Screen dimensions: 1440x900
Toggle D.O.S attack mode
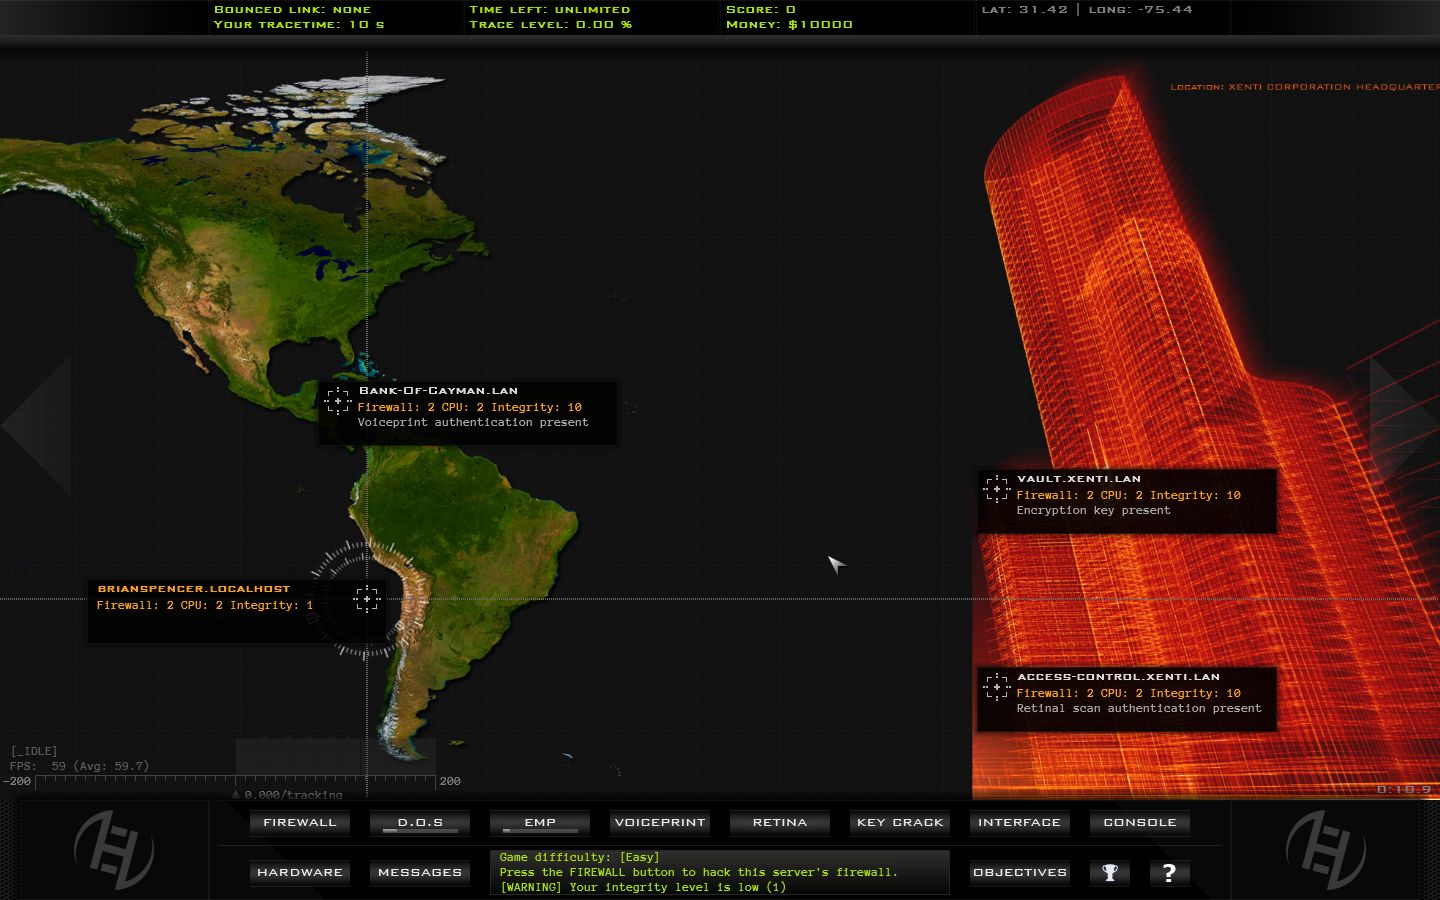(x=419, y=822)
